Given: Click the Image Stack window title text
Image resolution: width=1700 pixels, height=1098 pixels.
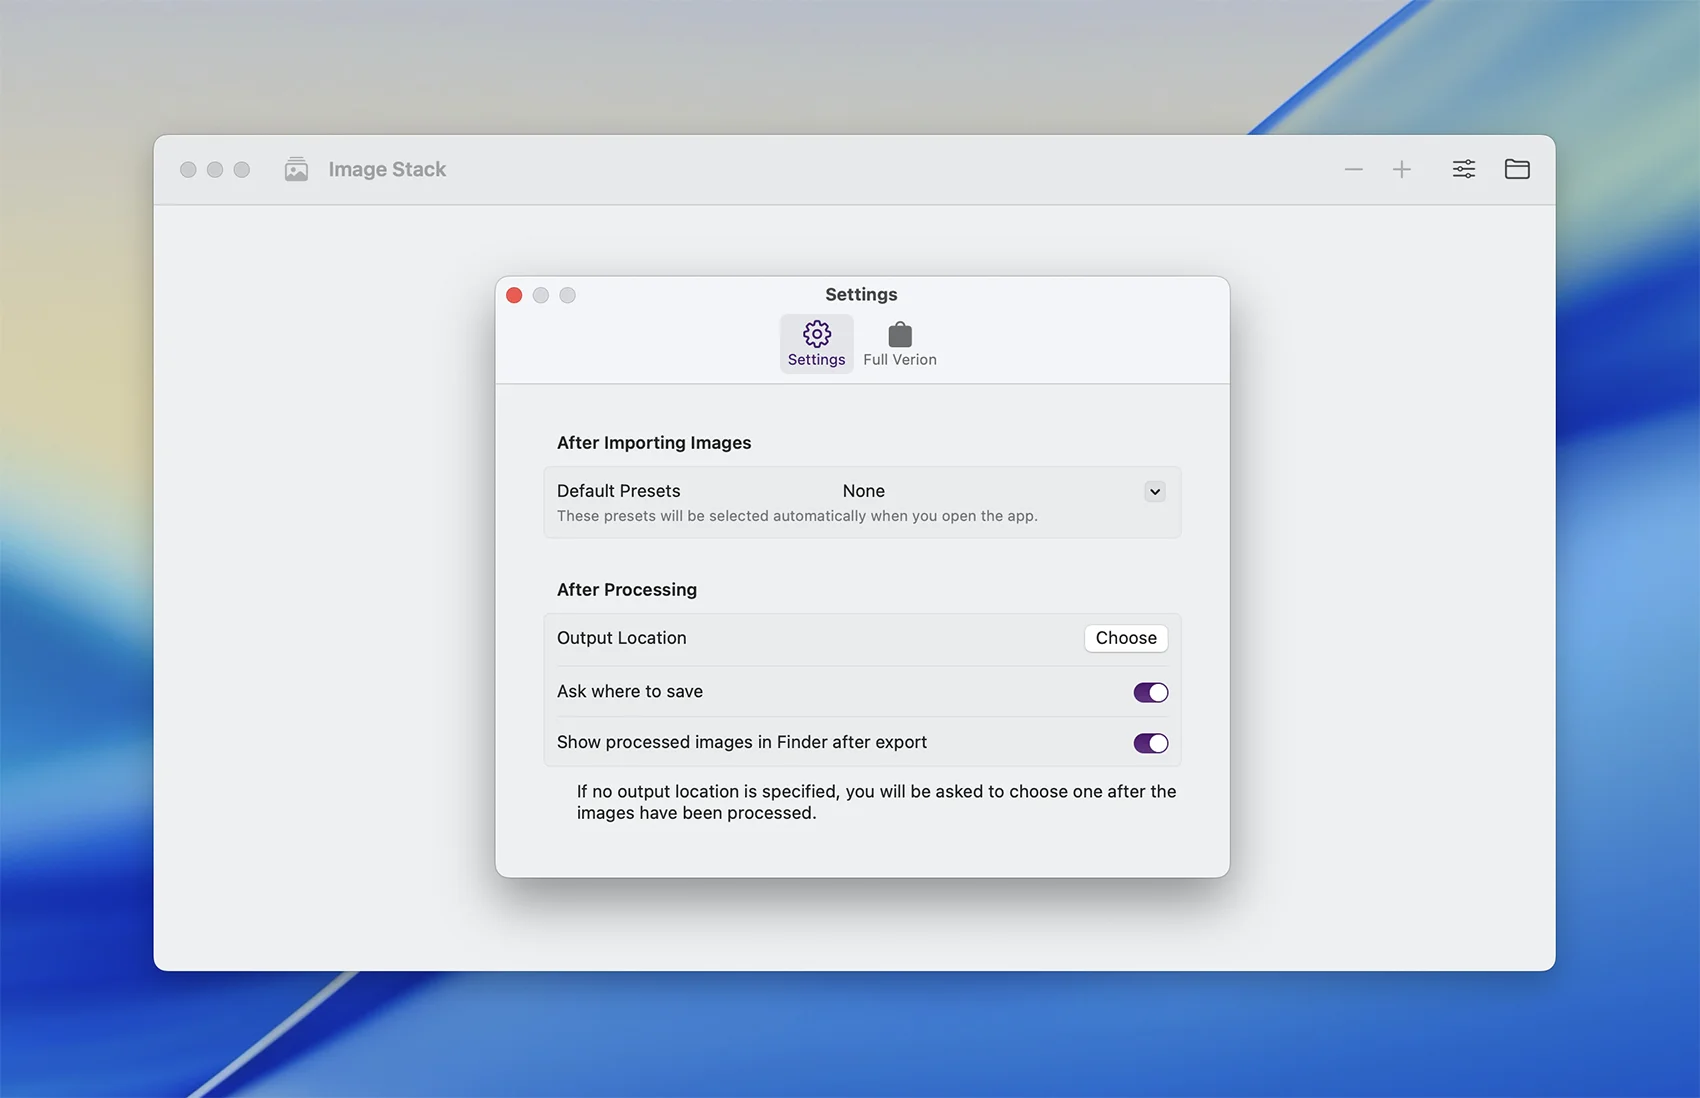Looking at the screenshot, I should click(387, 170).
